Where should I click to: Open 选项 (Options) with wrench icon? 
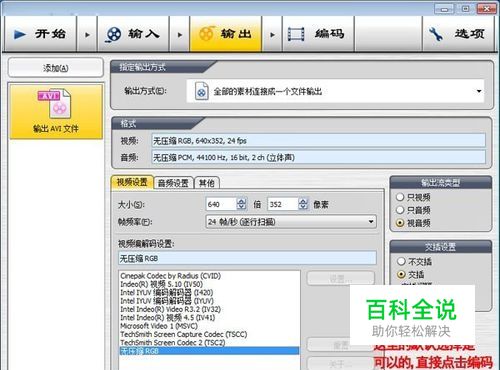(x=458, y=34)
